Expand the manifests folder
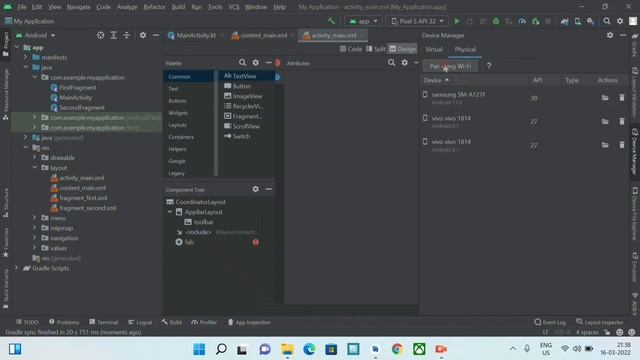Screen dimensions: 640x360 (26, 57)
